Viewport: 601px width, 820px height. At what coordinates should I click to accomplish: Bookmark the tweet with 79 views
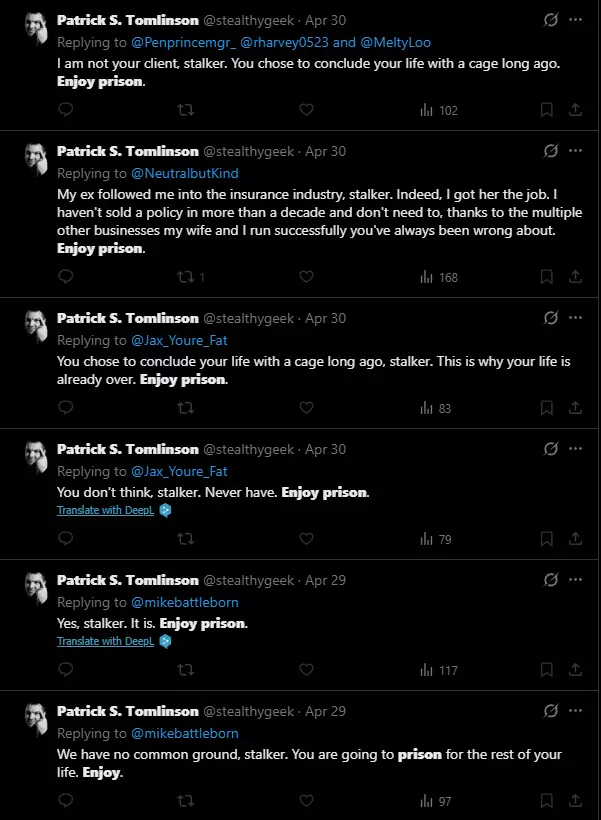coord(547,539)
